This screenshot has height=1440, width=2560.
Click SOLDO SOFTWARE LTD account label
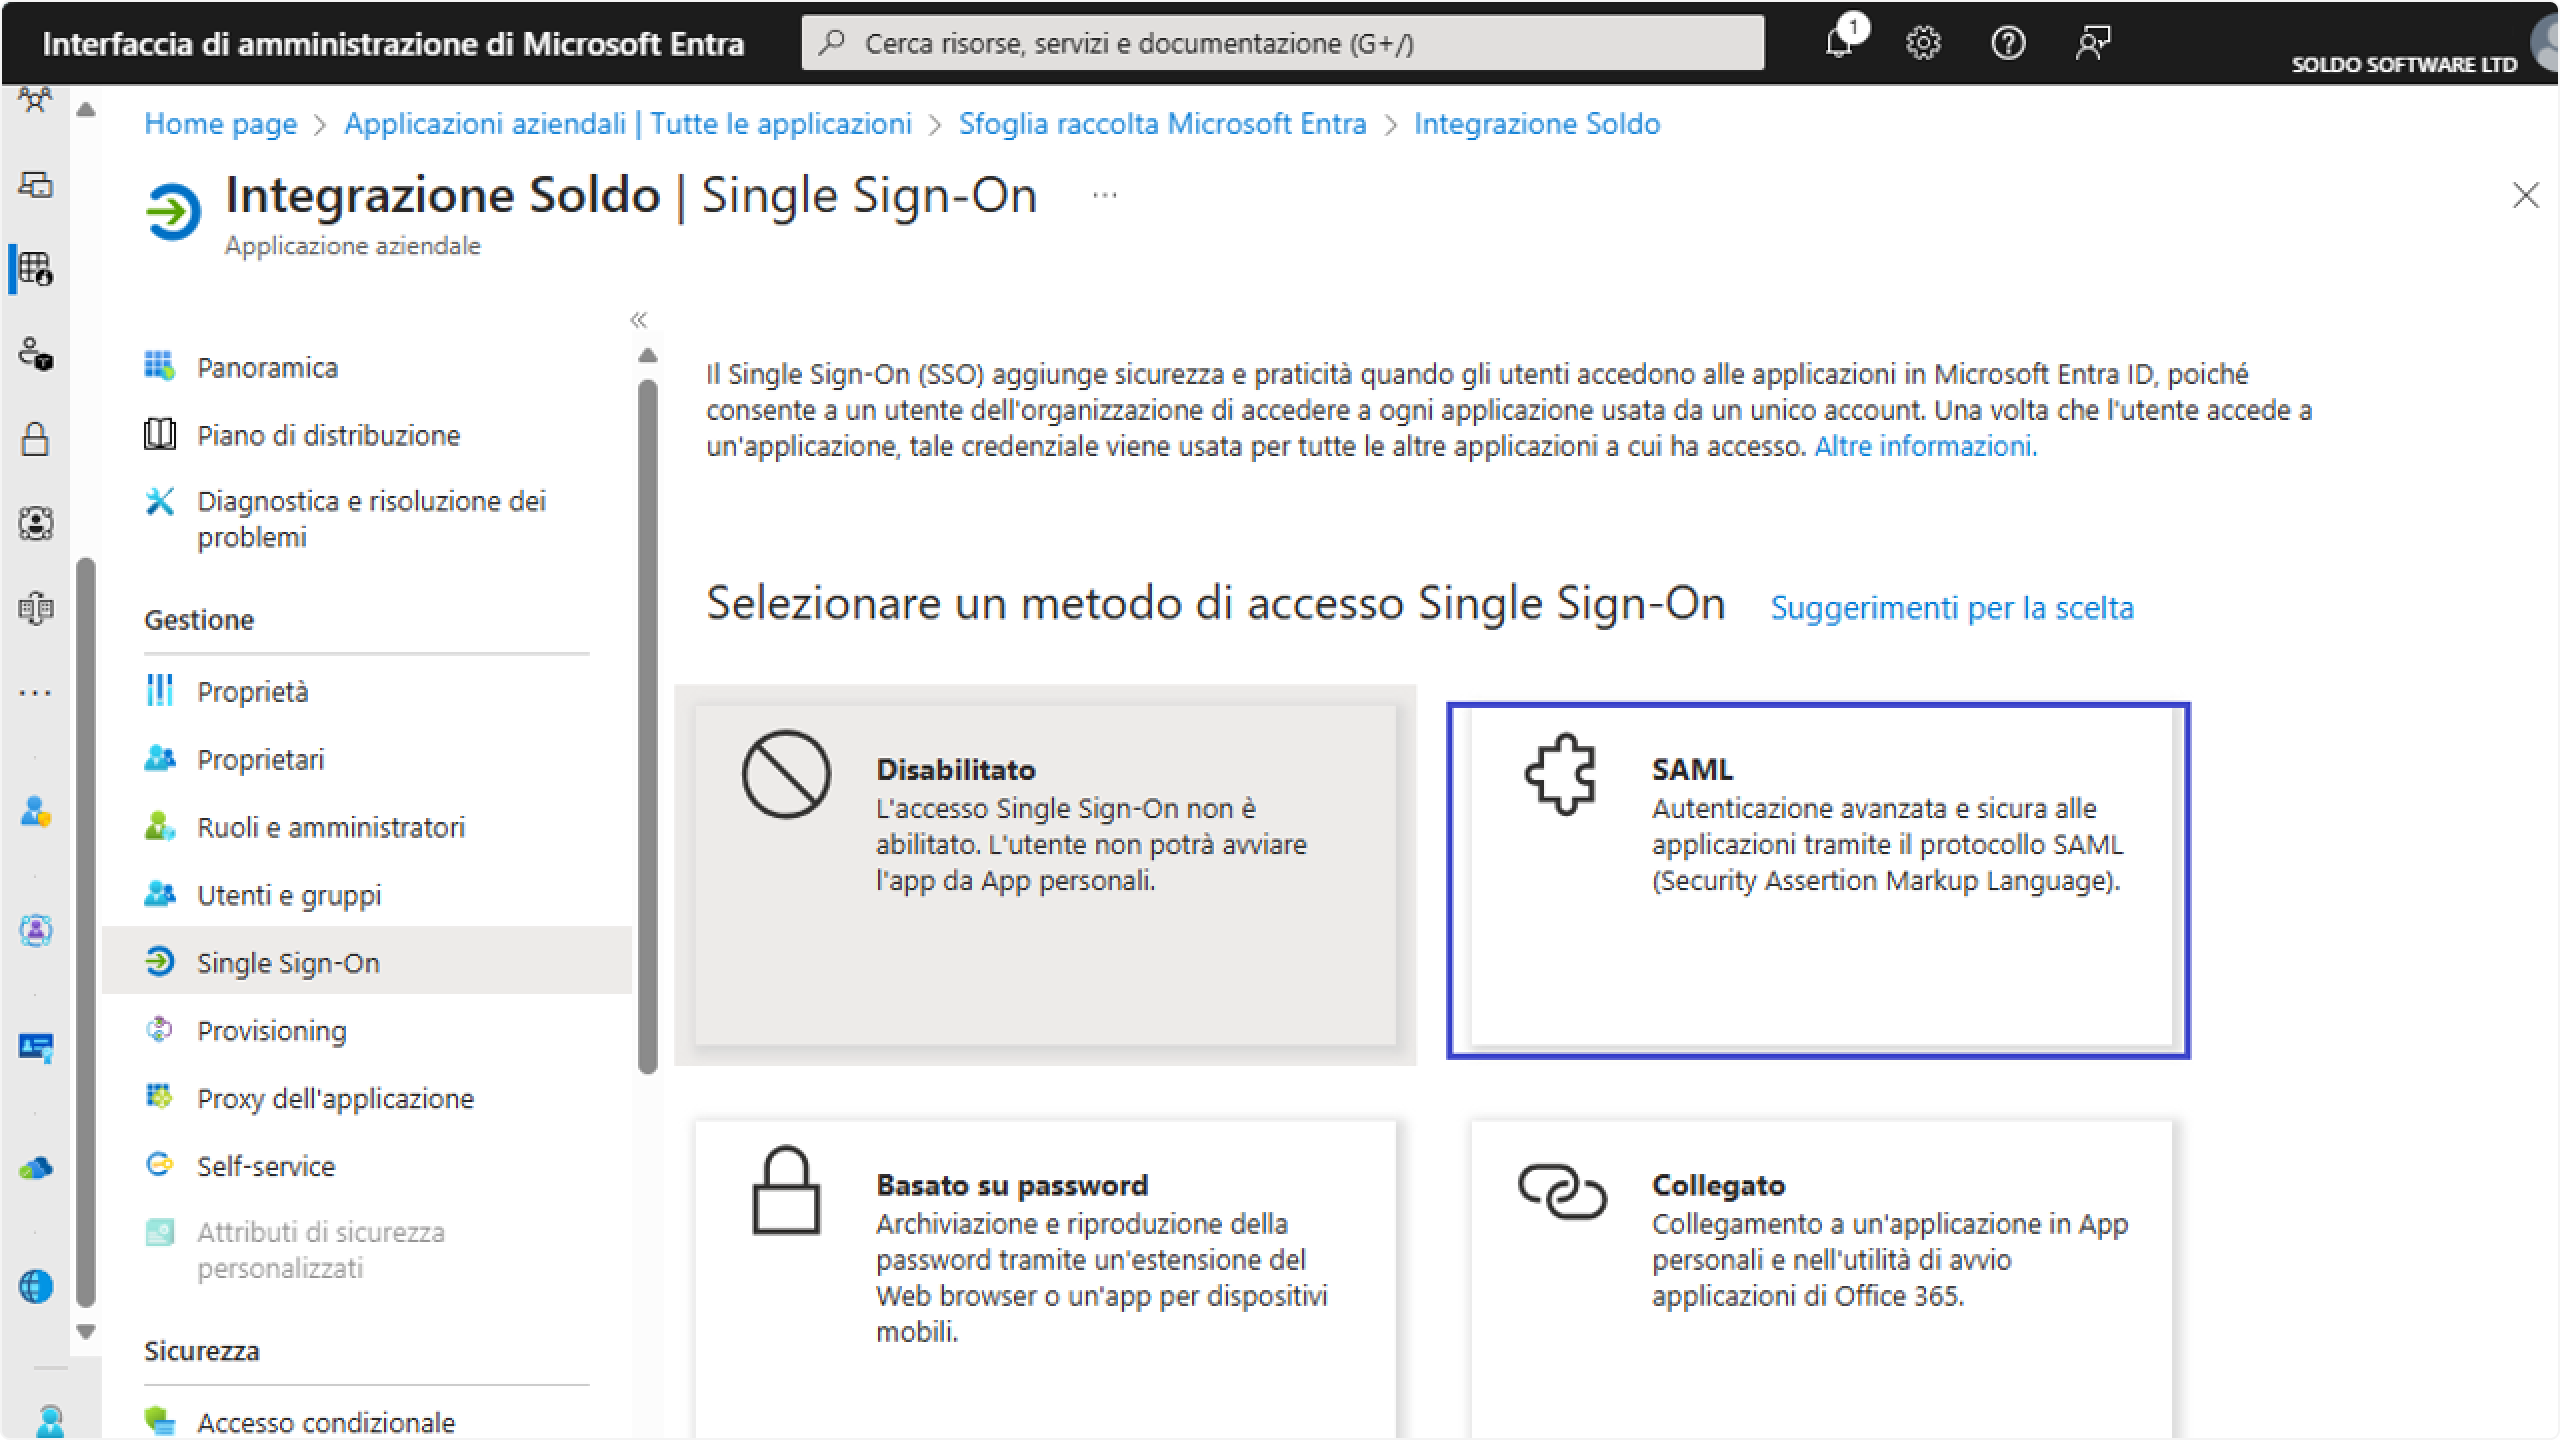coord(2403,64)
